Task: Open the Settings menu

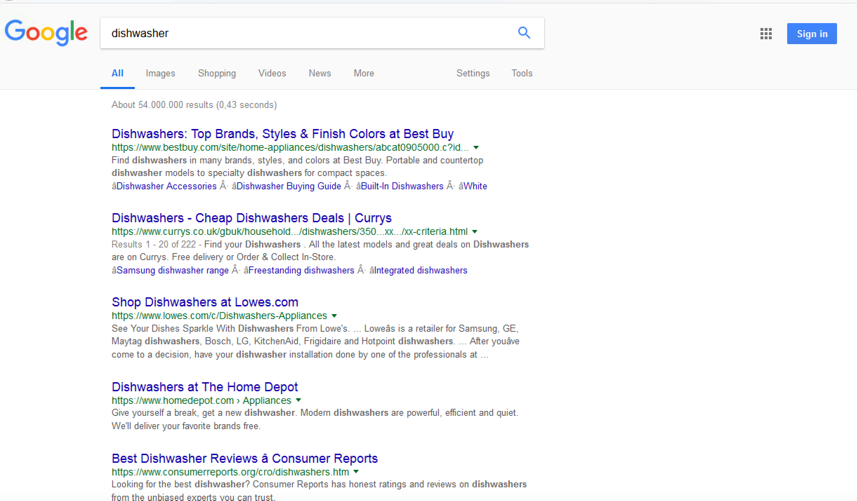Action: (x=473, y=73)
